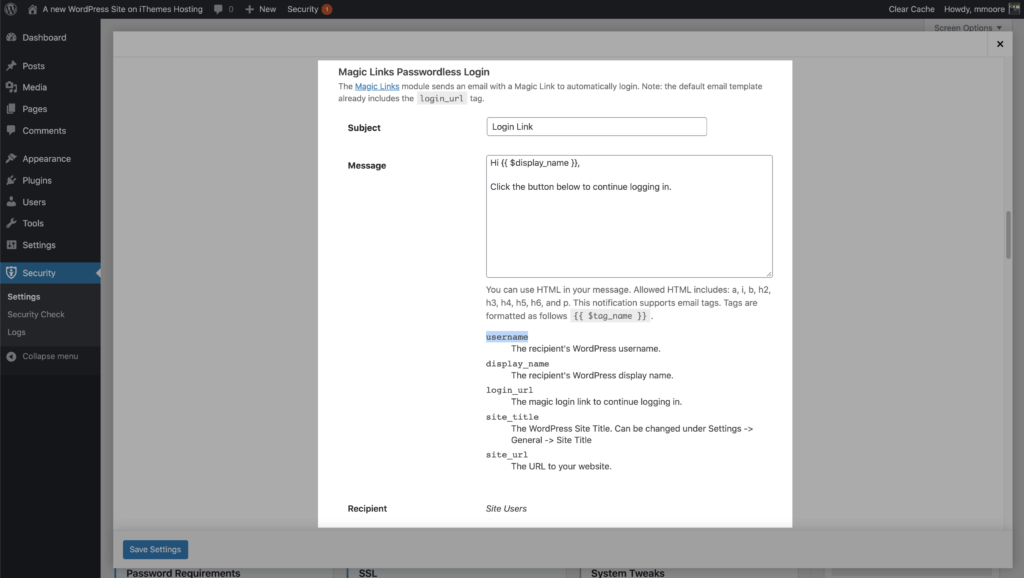
Task: Click the Tools wrench icon
Action: (11, 223)
